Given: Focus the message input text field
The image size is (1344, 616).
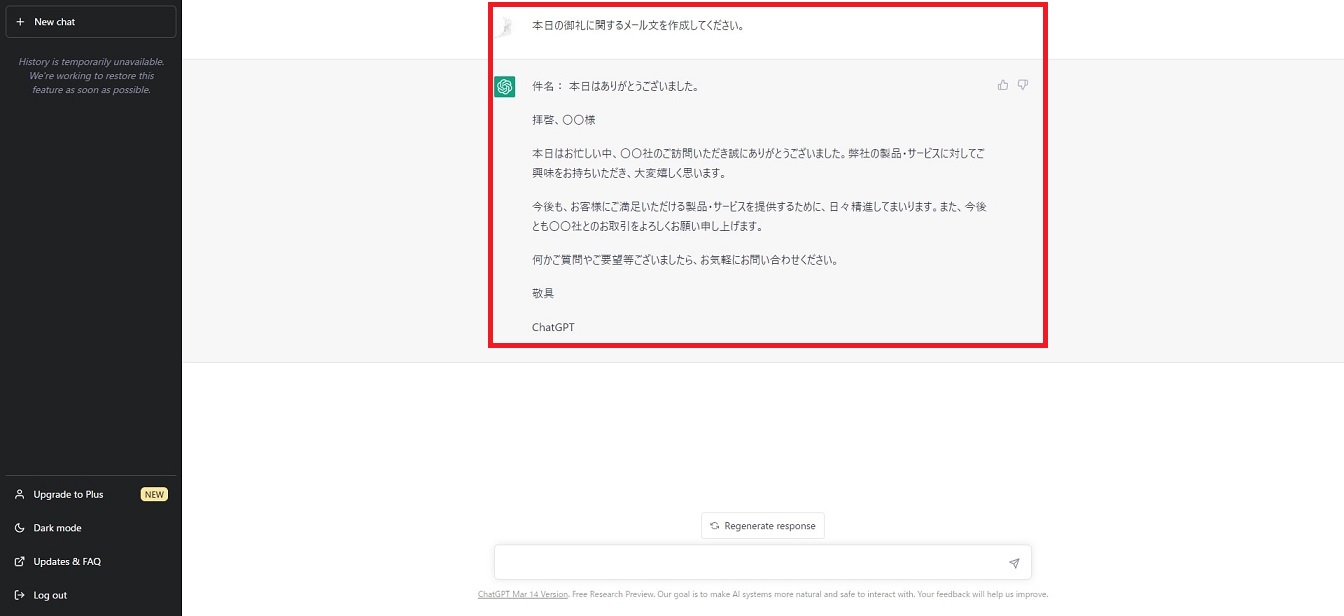Looking at the screenshot, I should click(x=750, y=563).
